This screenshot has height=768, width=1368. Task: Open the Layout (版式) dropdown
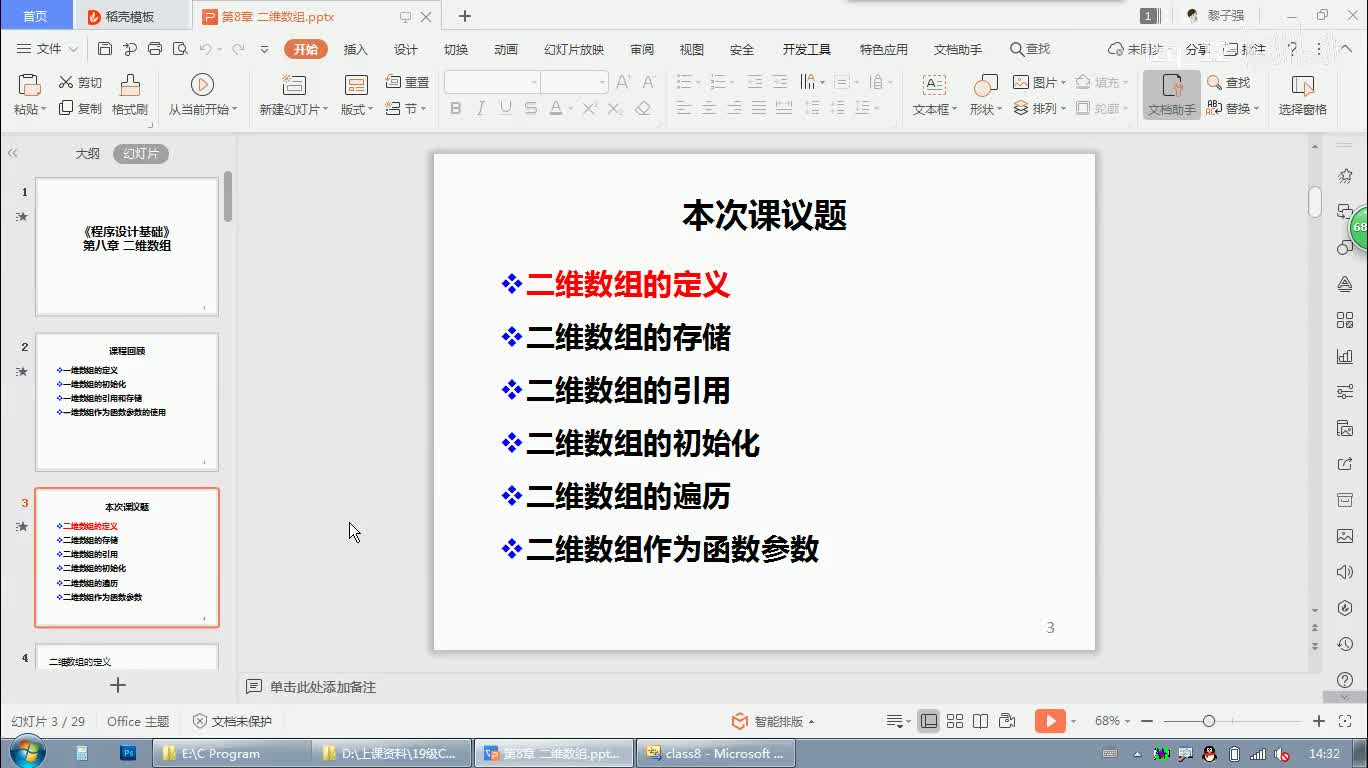point(357,110)
